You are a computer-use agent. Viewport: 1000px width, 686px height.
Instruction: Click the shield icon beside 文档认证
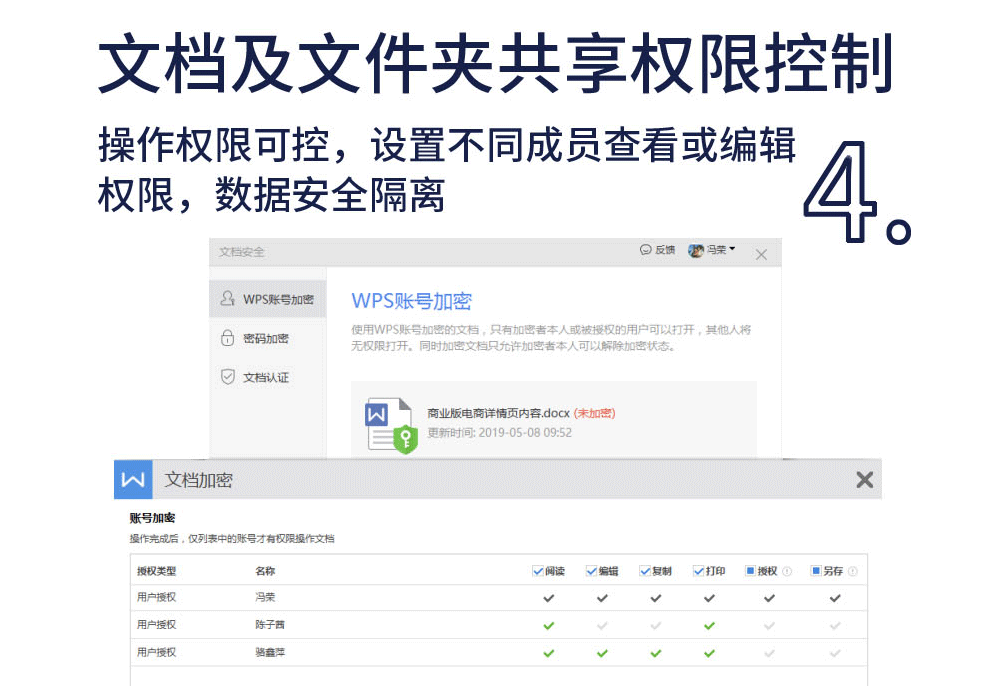click(x=227, y=377)
